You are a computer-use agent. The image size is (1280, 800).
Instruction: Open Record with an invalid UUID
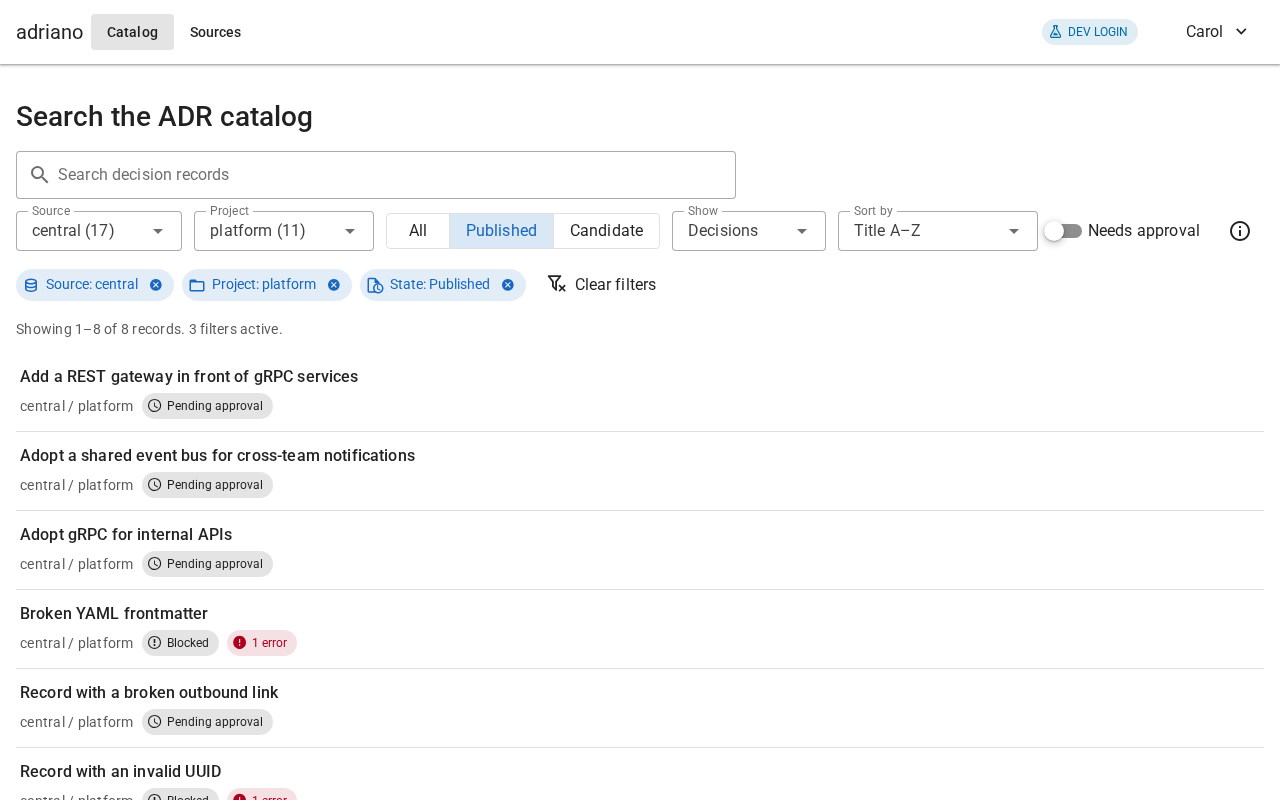[120, 772]
